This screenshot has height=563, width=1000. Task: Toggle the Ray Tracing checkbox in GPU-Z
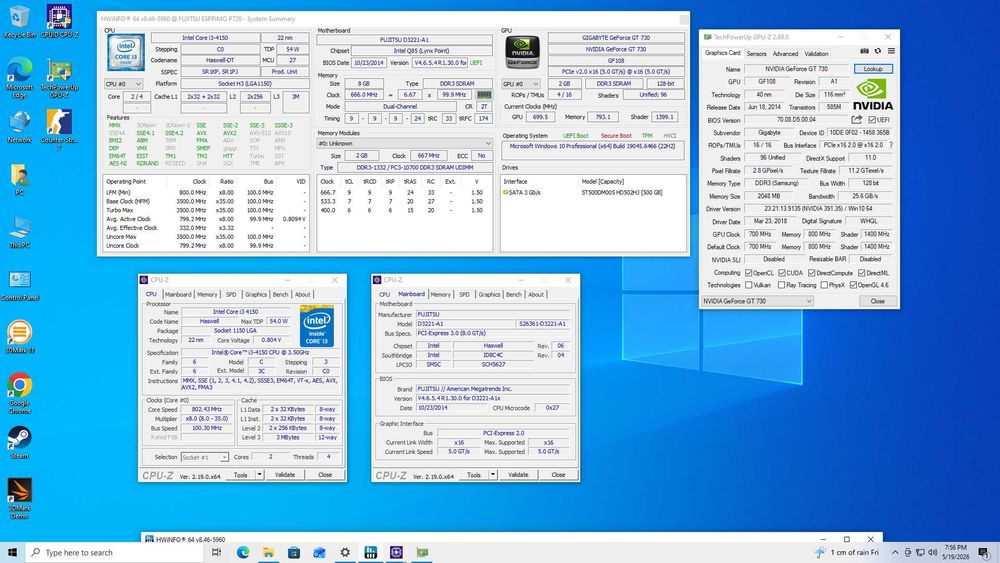tap(782, 285)
